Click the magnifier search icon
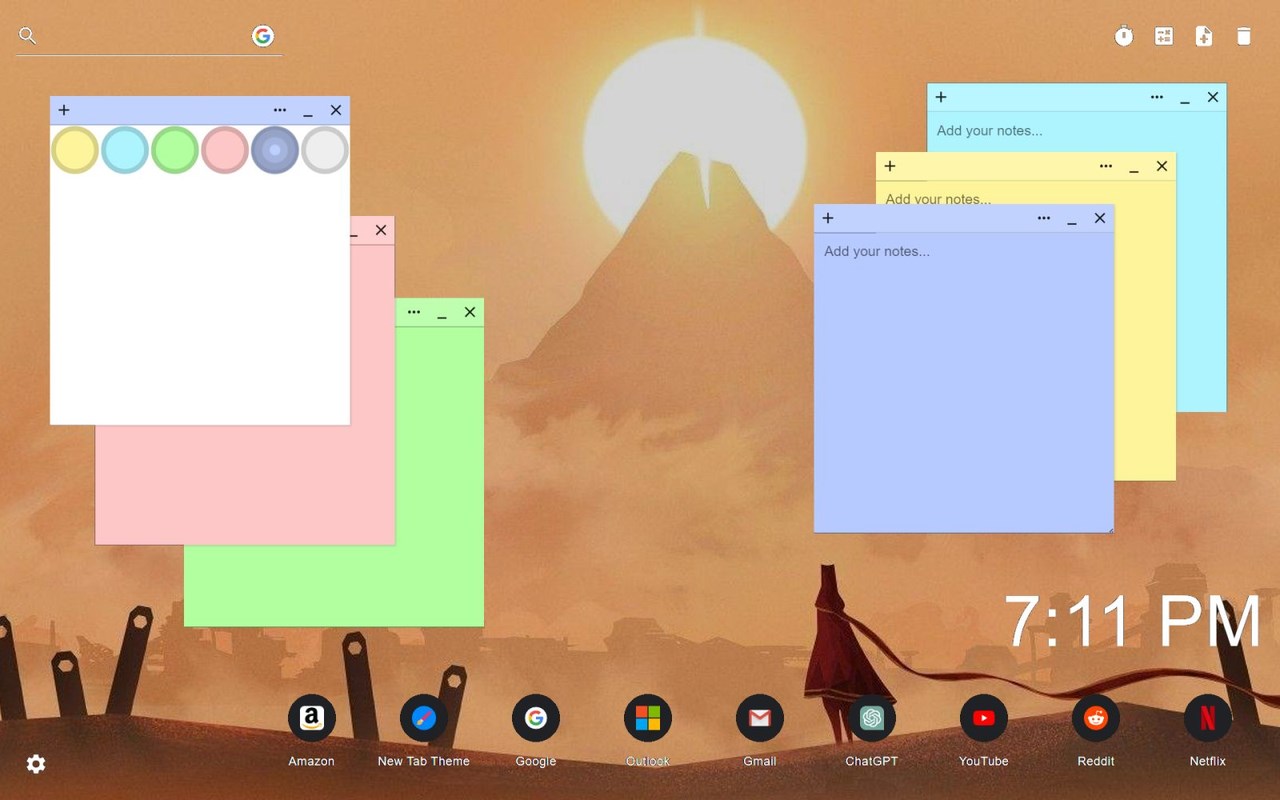The image size is (1280, 800). point(28,36)
